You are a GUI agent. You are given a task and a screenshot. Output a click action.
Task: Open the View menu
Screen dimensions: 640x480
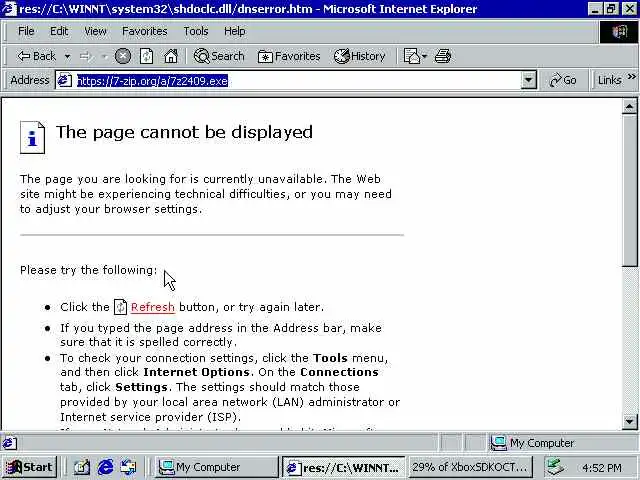[x=96, y=31]
